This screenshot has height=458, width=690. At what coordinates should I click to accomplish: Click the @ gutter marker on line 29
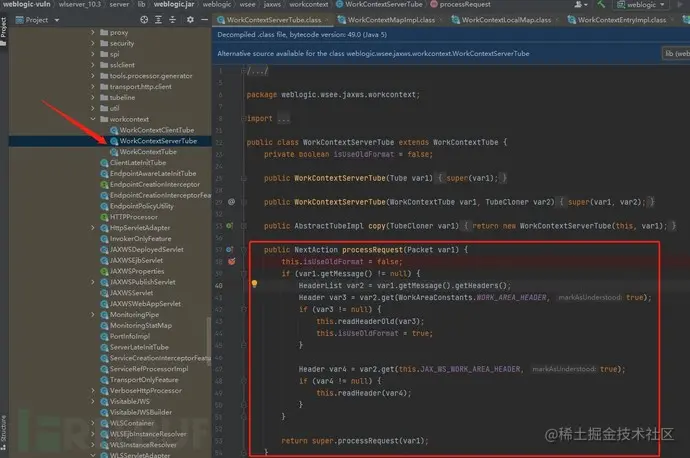pyautogui.click(x=231, y=202)
